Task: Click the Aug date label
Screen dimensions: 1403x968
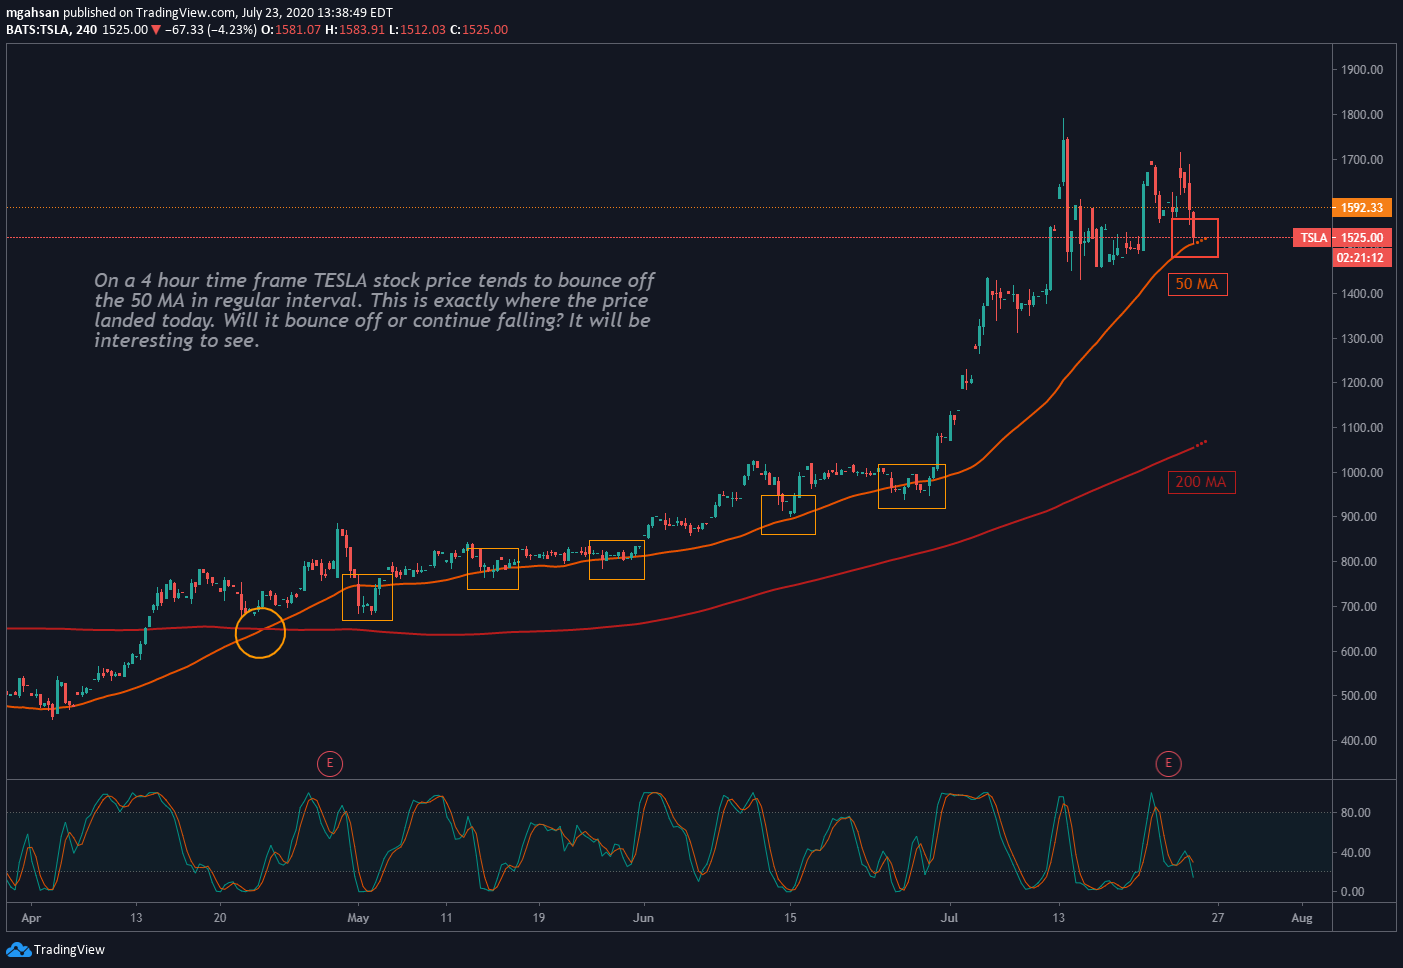Action: click(1302, 918)
